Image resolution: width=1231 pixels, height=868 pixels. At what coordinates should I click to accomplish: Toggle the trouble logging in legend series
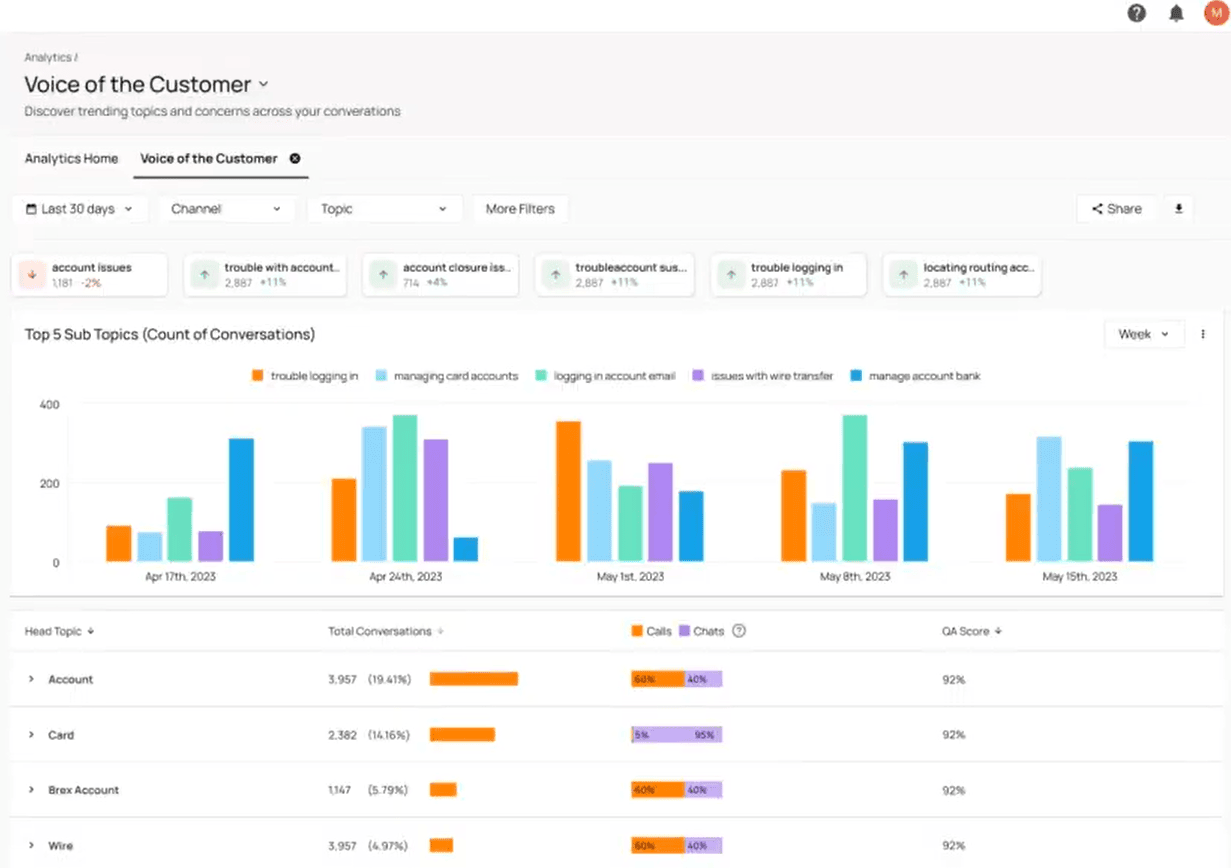coord(304,376)
